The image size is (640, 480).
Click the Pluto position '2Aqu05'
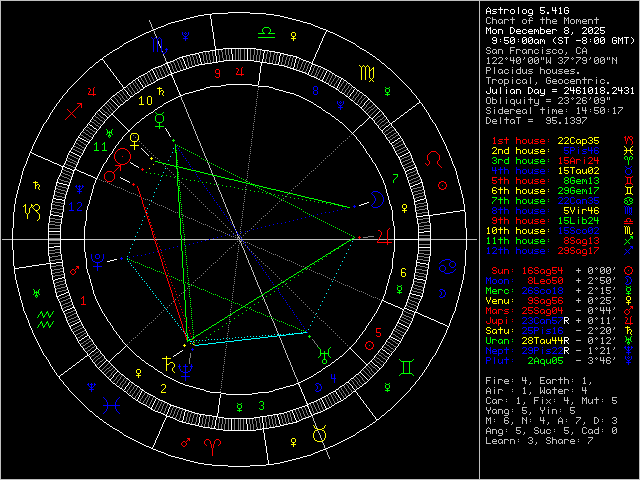(545, 361)
